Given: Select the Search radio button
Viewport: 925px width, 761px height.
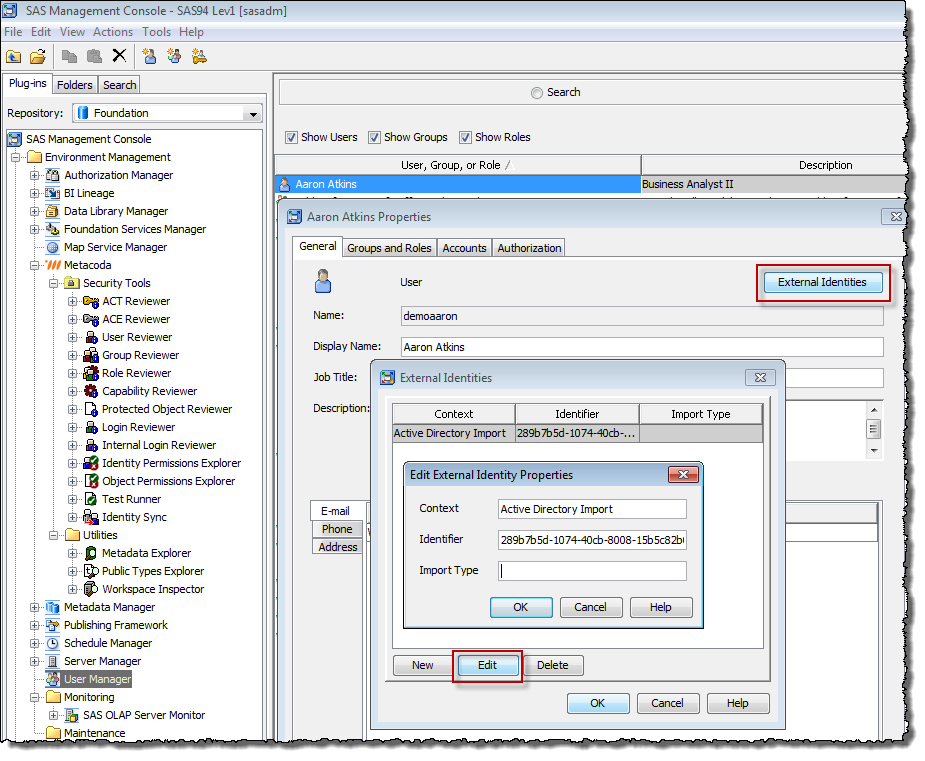Looking at the screenshot, I should 537,93.
